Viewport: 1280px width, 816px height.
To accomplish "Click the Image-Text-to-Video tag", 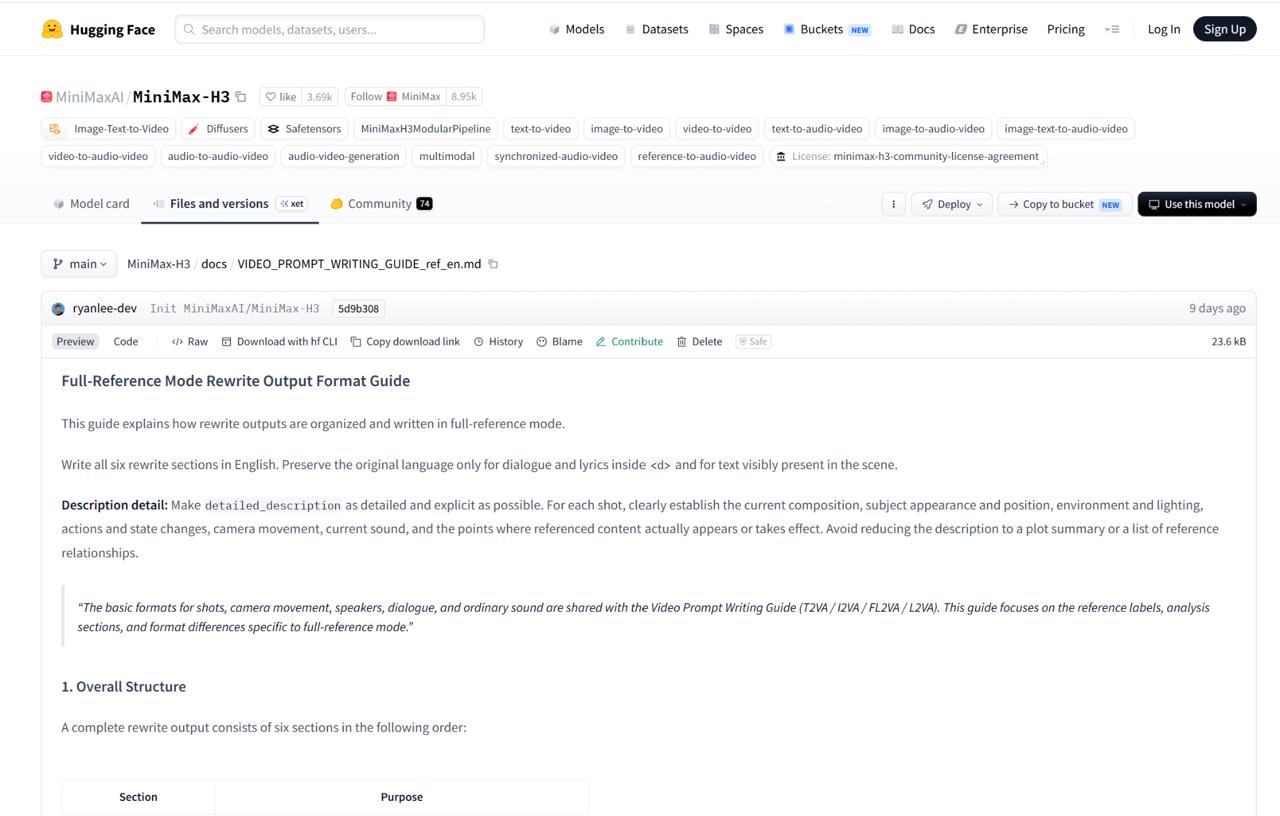I will click(x=110, y=129).
